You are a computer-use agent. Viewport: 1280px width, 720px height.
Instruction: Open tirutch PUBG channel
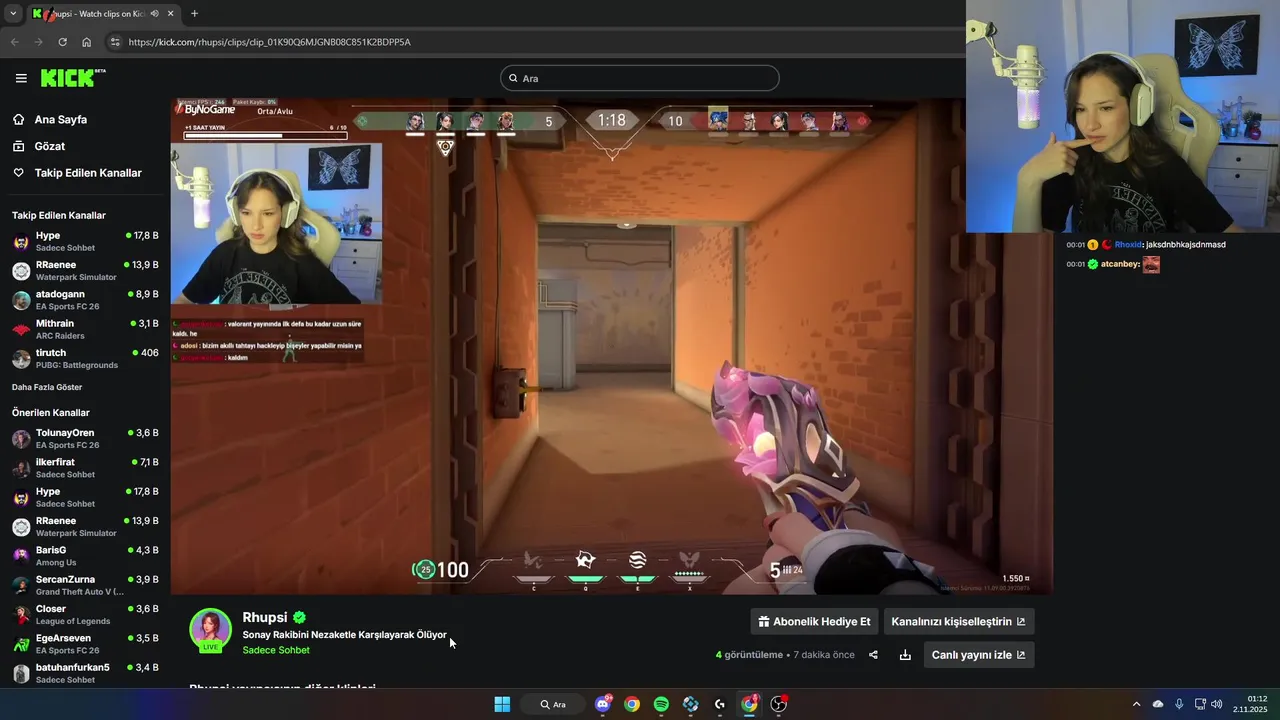(85, 358)
